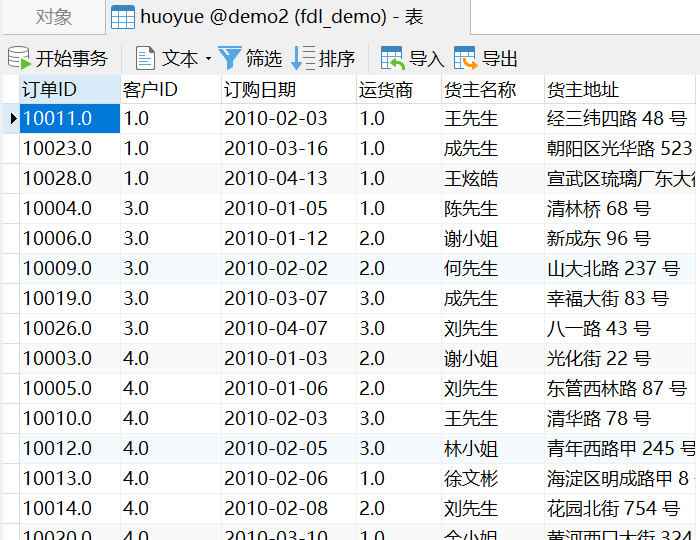This screenshot has height=540, width=700.
Task: Click the table icon on huoyue tab
Action: 123,17
